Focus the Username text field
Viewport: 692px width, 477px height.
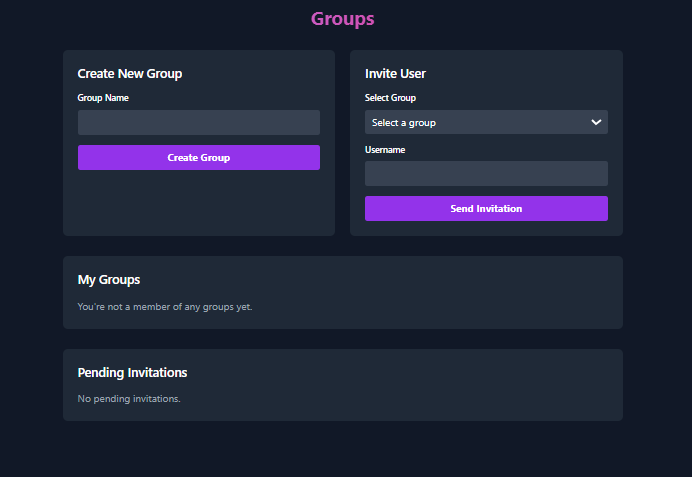tap(486, 174)
